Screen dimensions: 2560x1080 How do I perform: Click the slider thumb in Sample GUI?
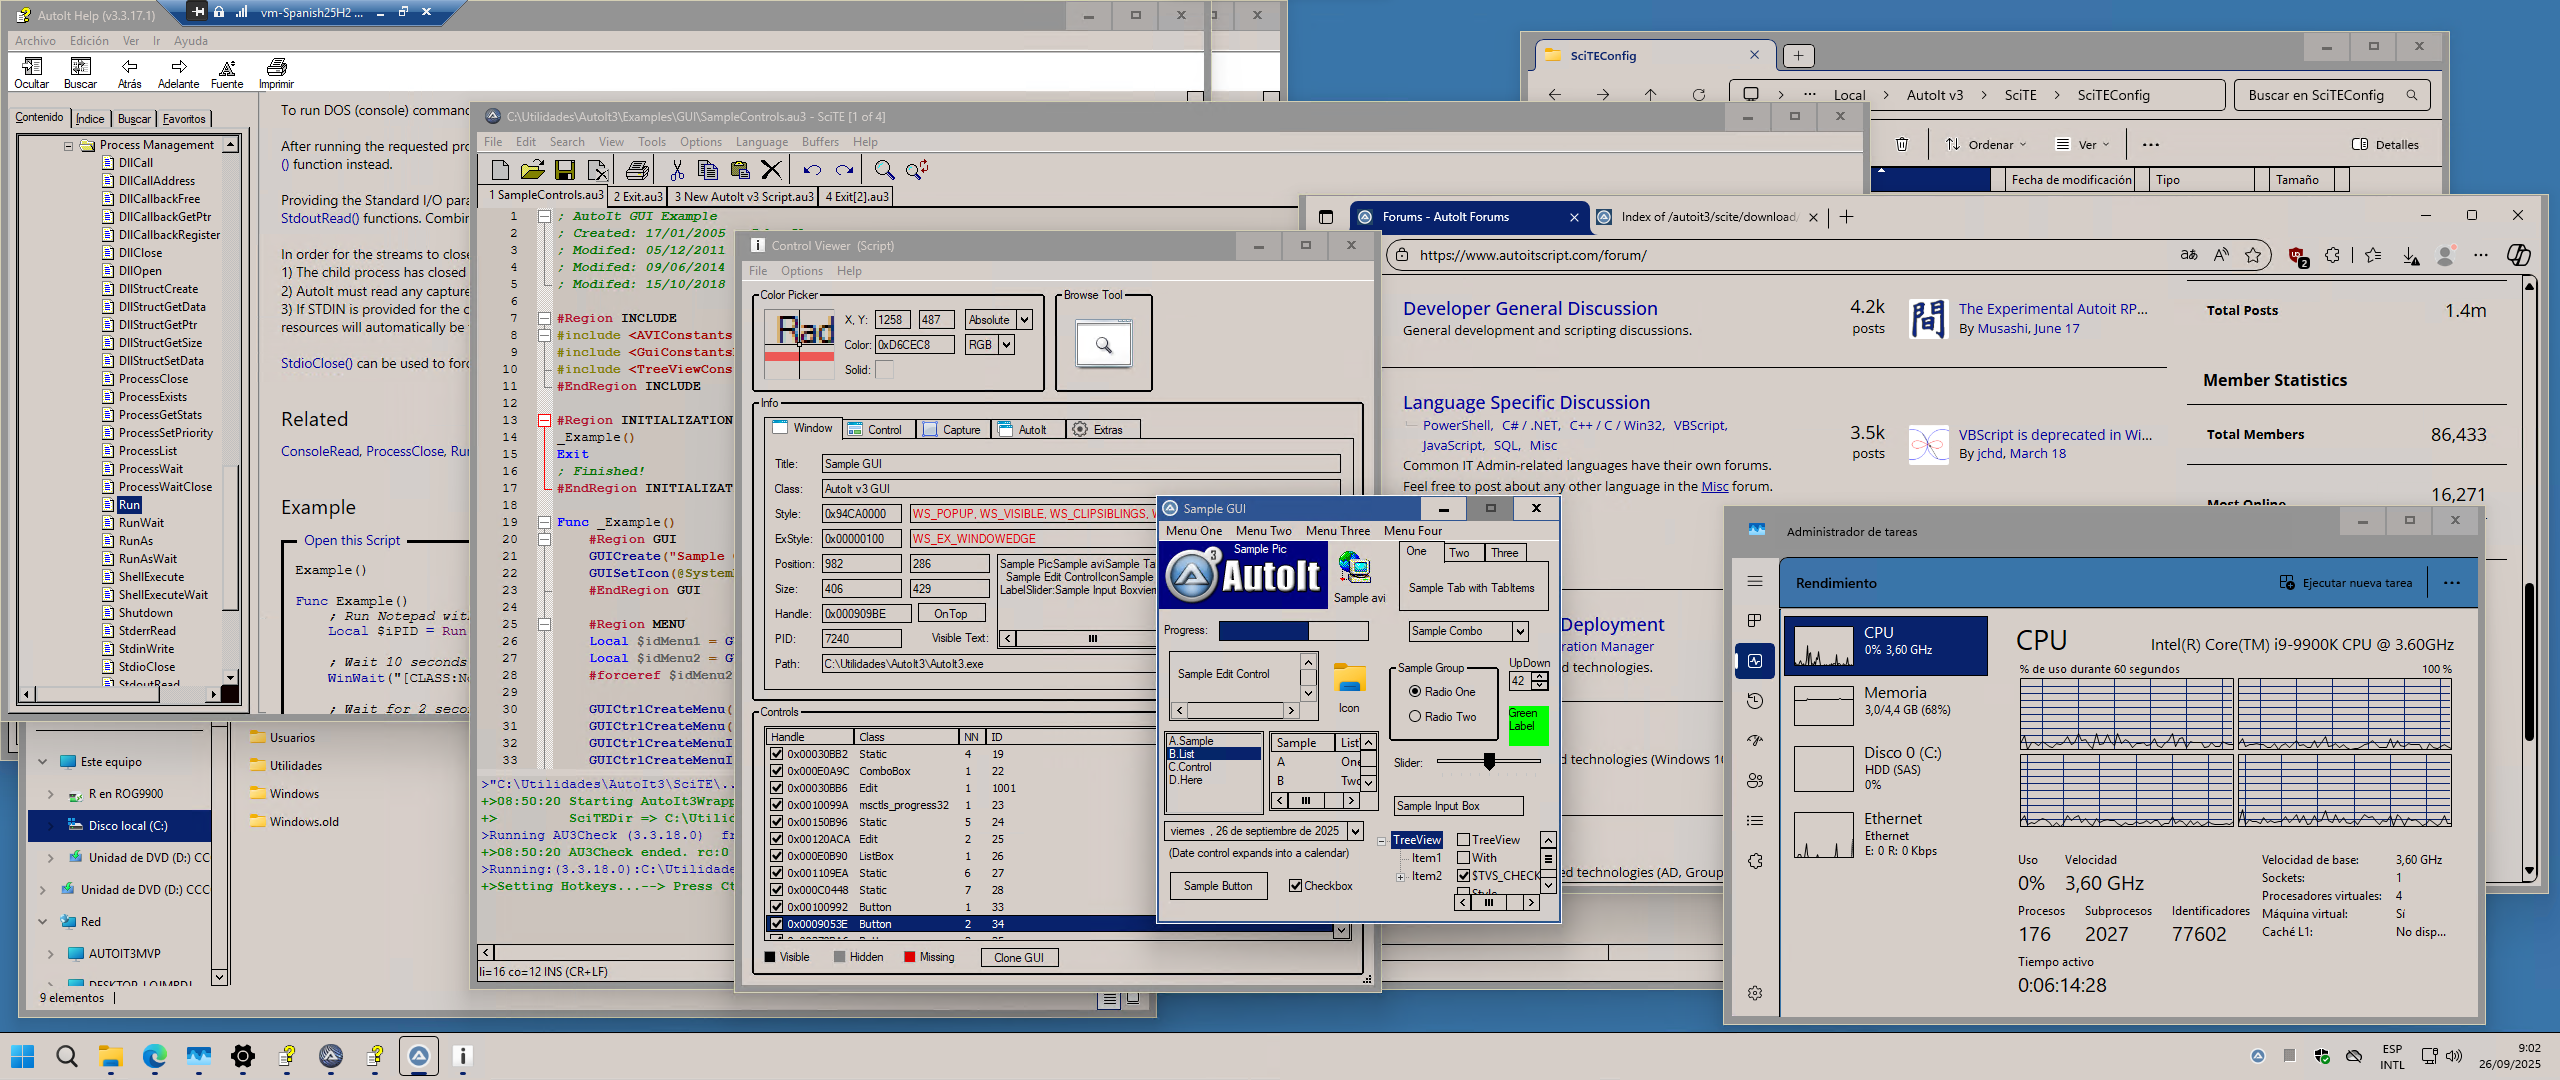(1489, 762)
